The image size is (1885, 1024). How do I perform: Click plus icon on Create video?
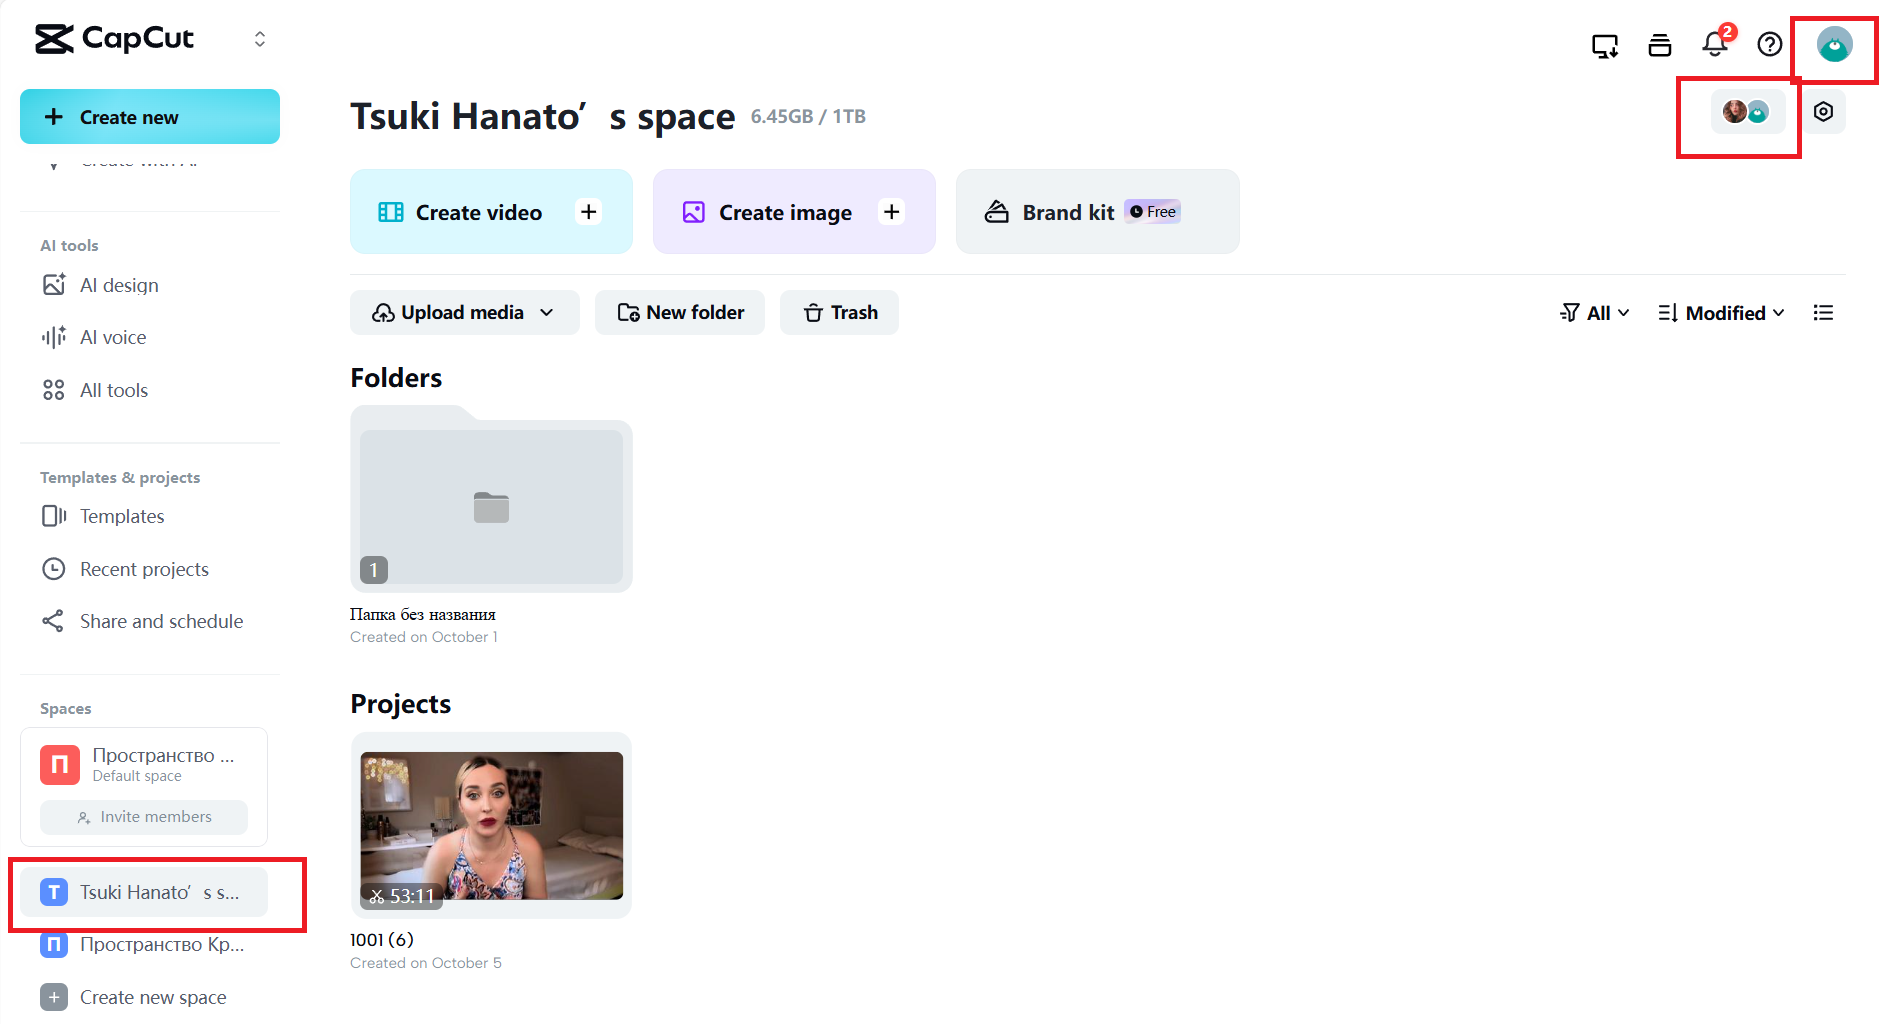click(589, 212)
